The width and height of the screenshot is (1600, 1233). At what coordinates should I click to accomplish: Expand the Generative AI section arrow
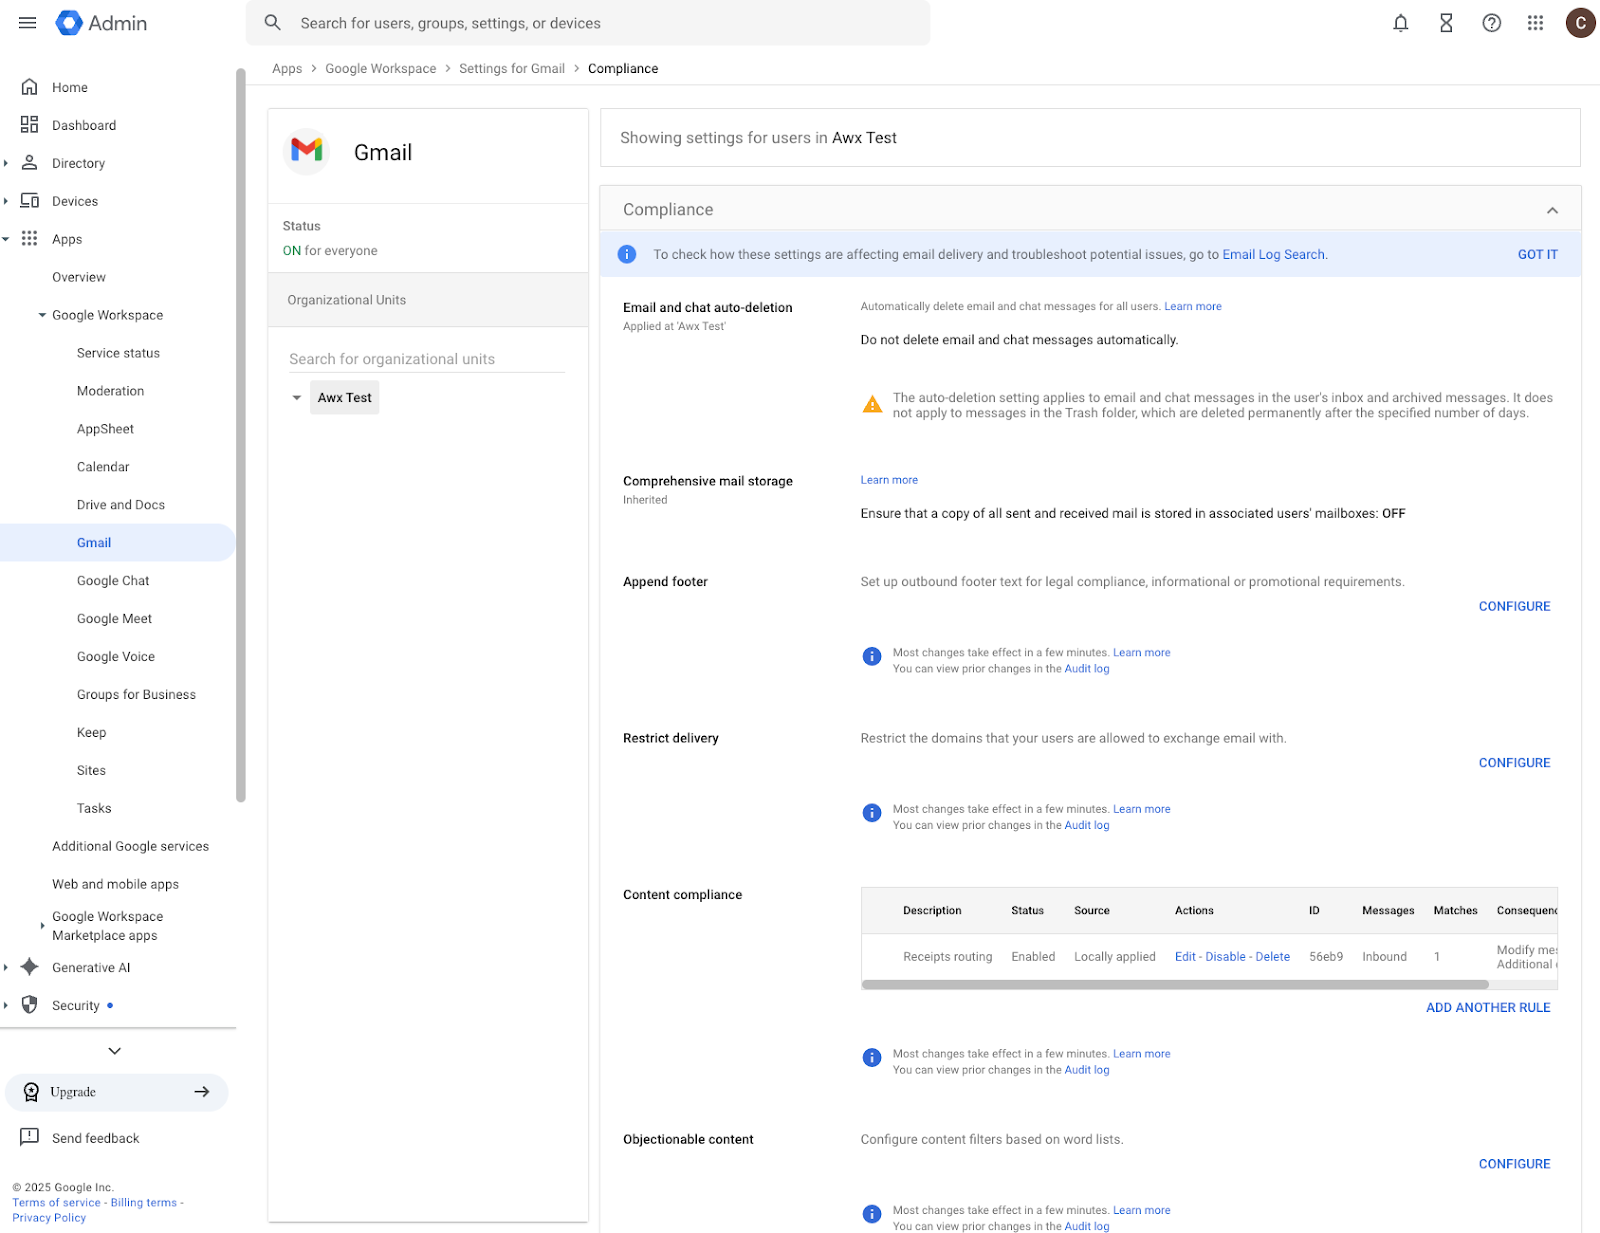(6, 967)
